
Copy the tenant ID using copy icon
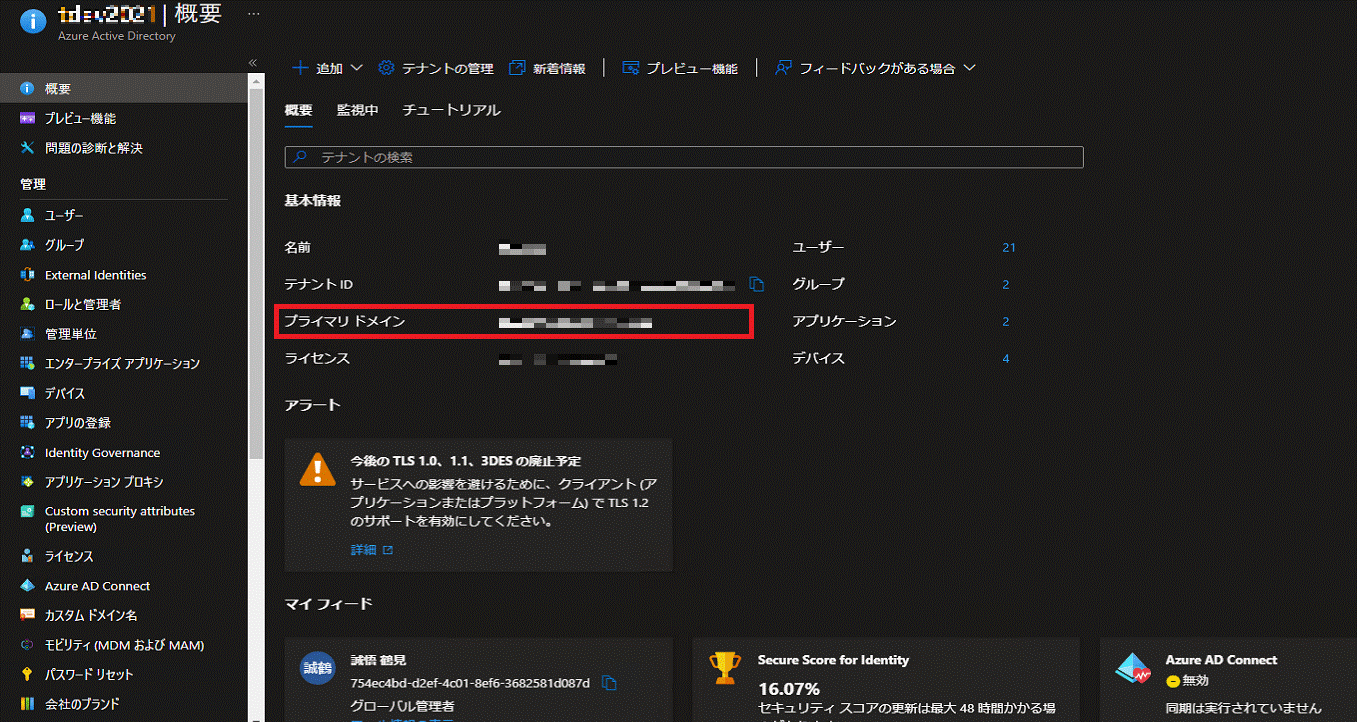(757, 284)
